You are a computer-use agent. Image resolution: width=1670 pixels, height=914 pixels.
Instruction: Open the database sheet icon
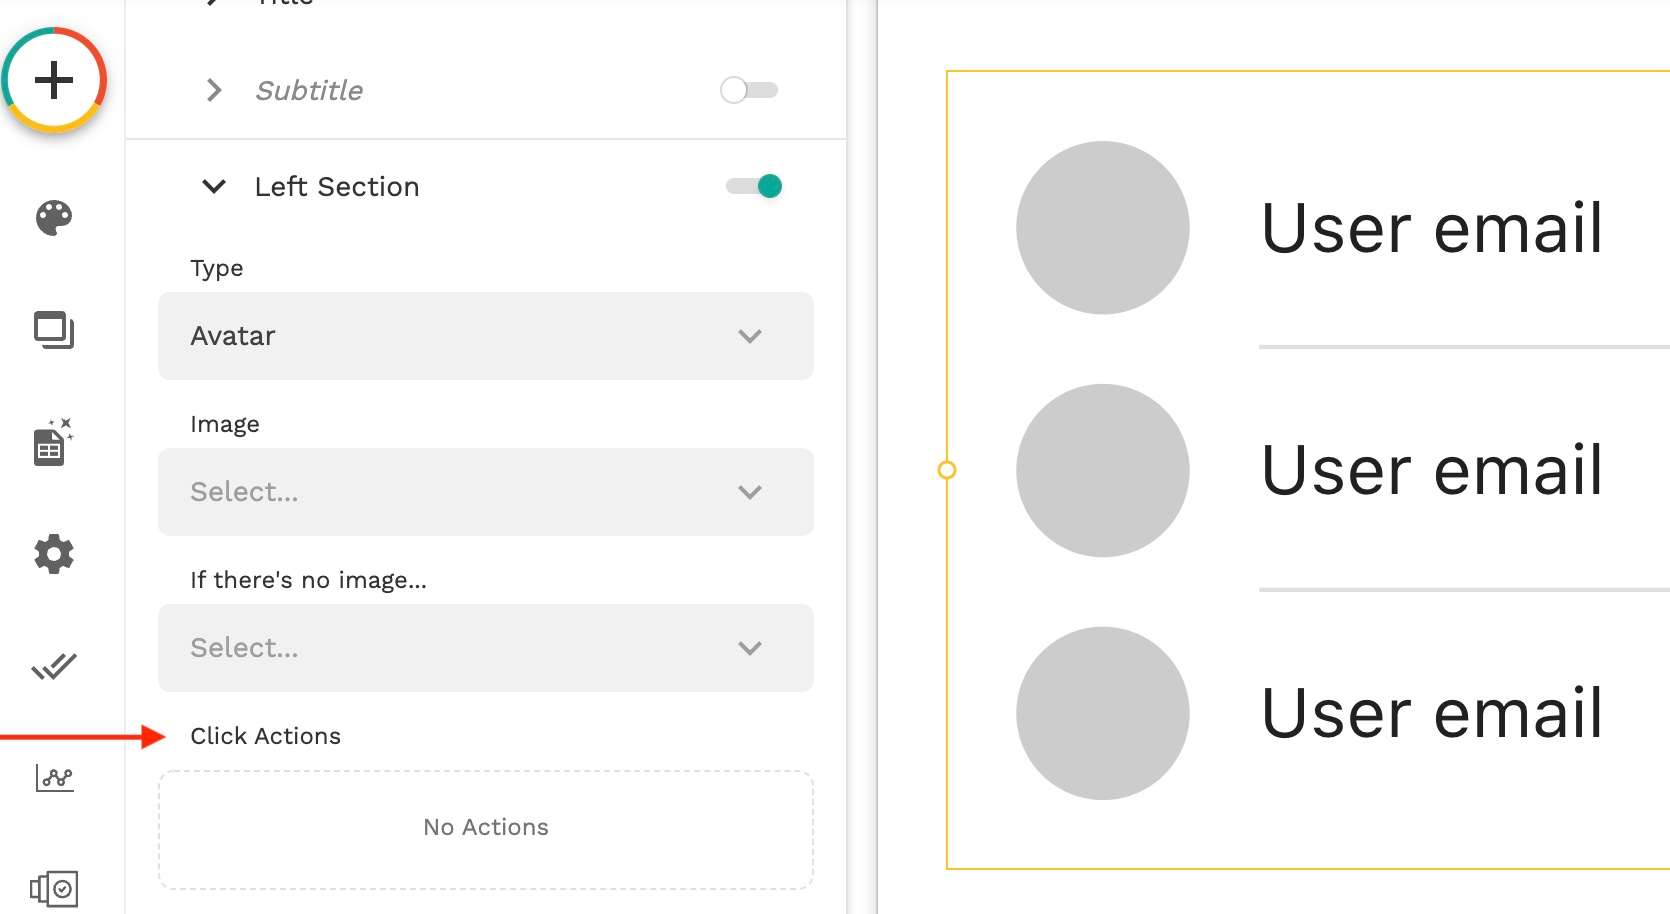[54, 442]
